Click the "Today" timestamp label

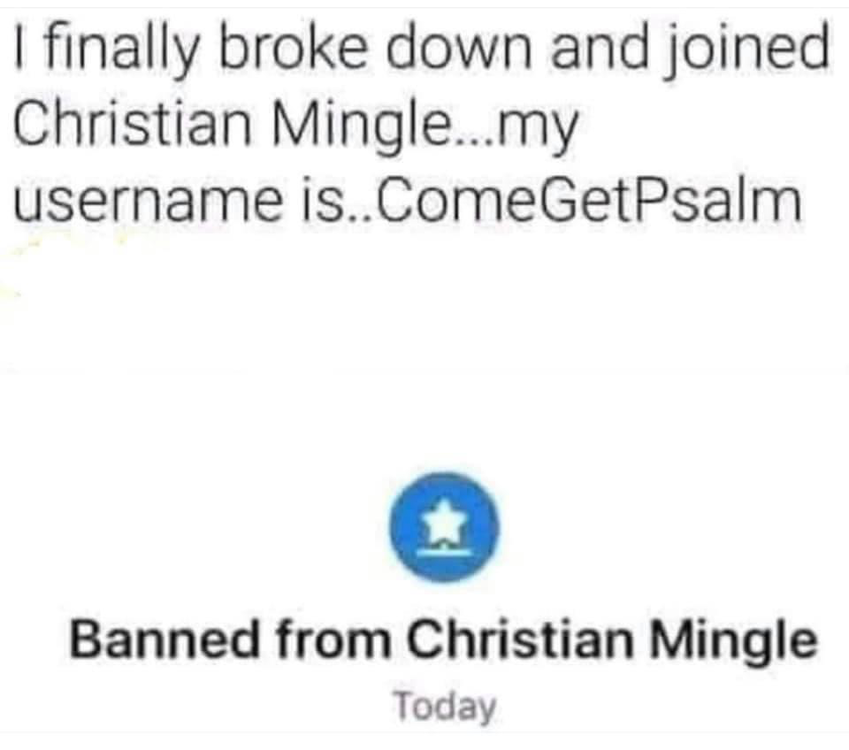point(443,707)
